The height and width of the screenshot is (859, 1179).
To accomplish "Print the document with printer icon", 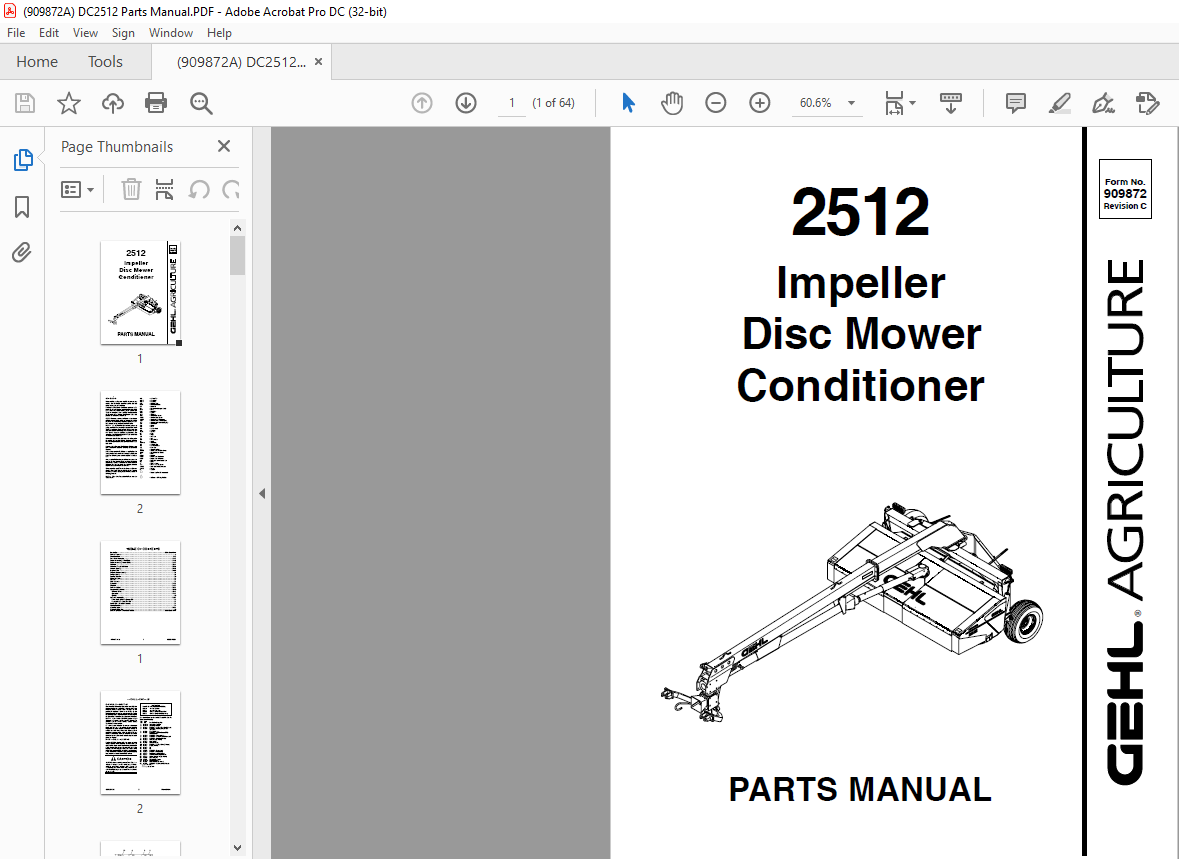I will click(x=156, y=103).
